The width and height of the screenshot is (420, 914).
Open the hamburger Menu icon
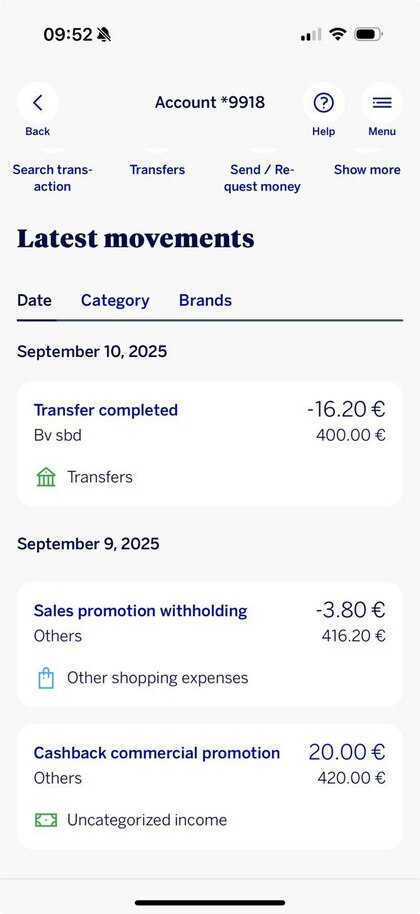(382, 103)
